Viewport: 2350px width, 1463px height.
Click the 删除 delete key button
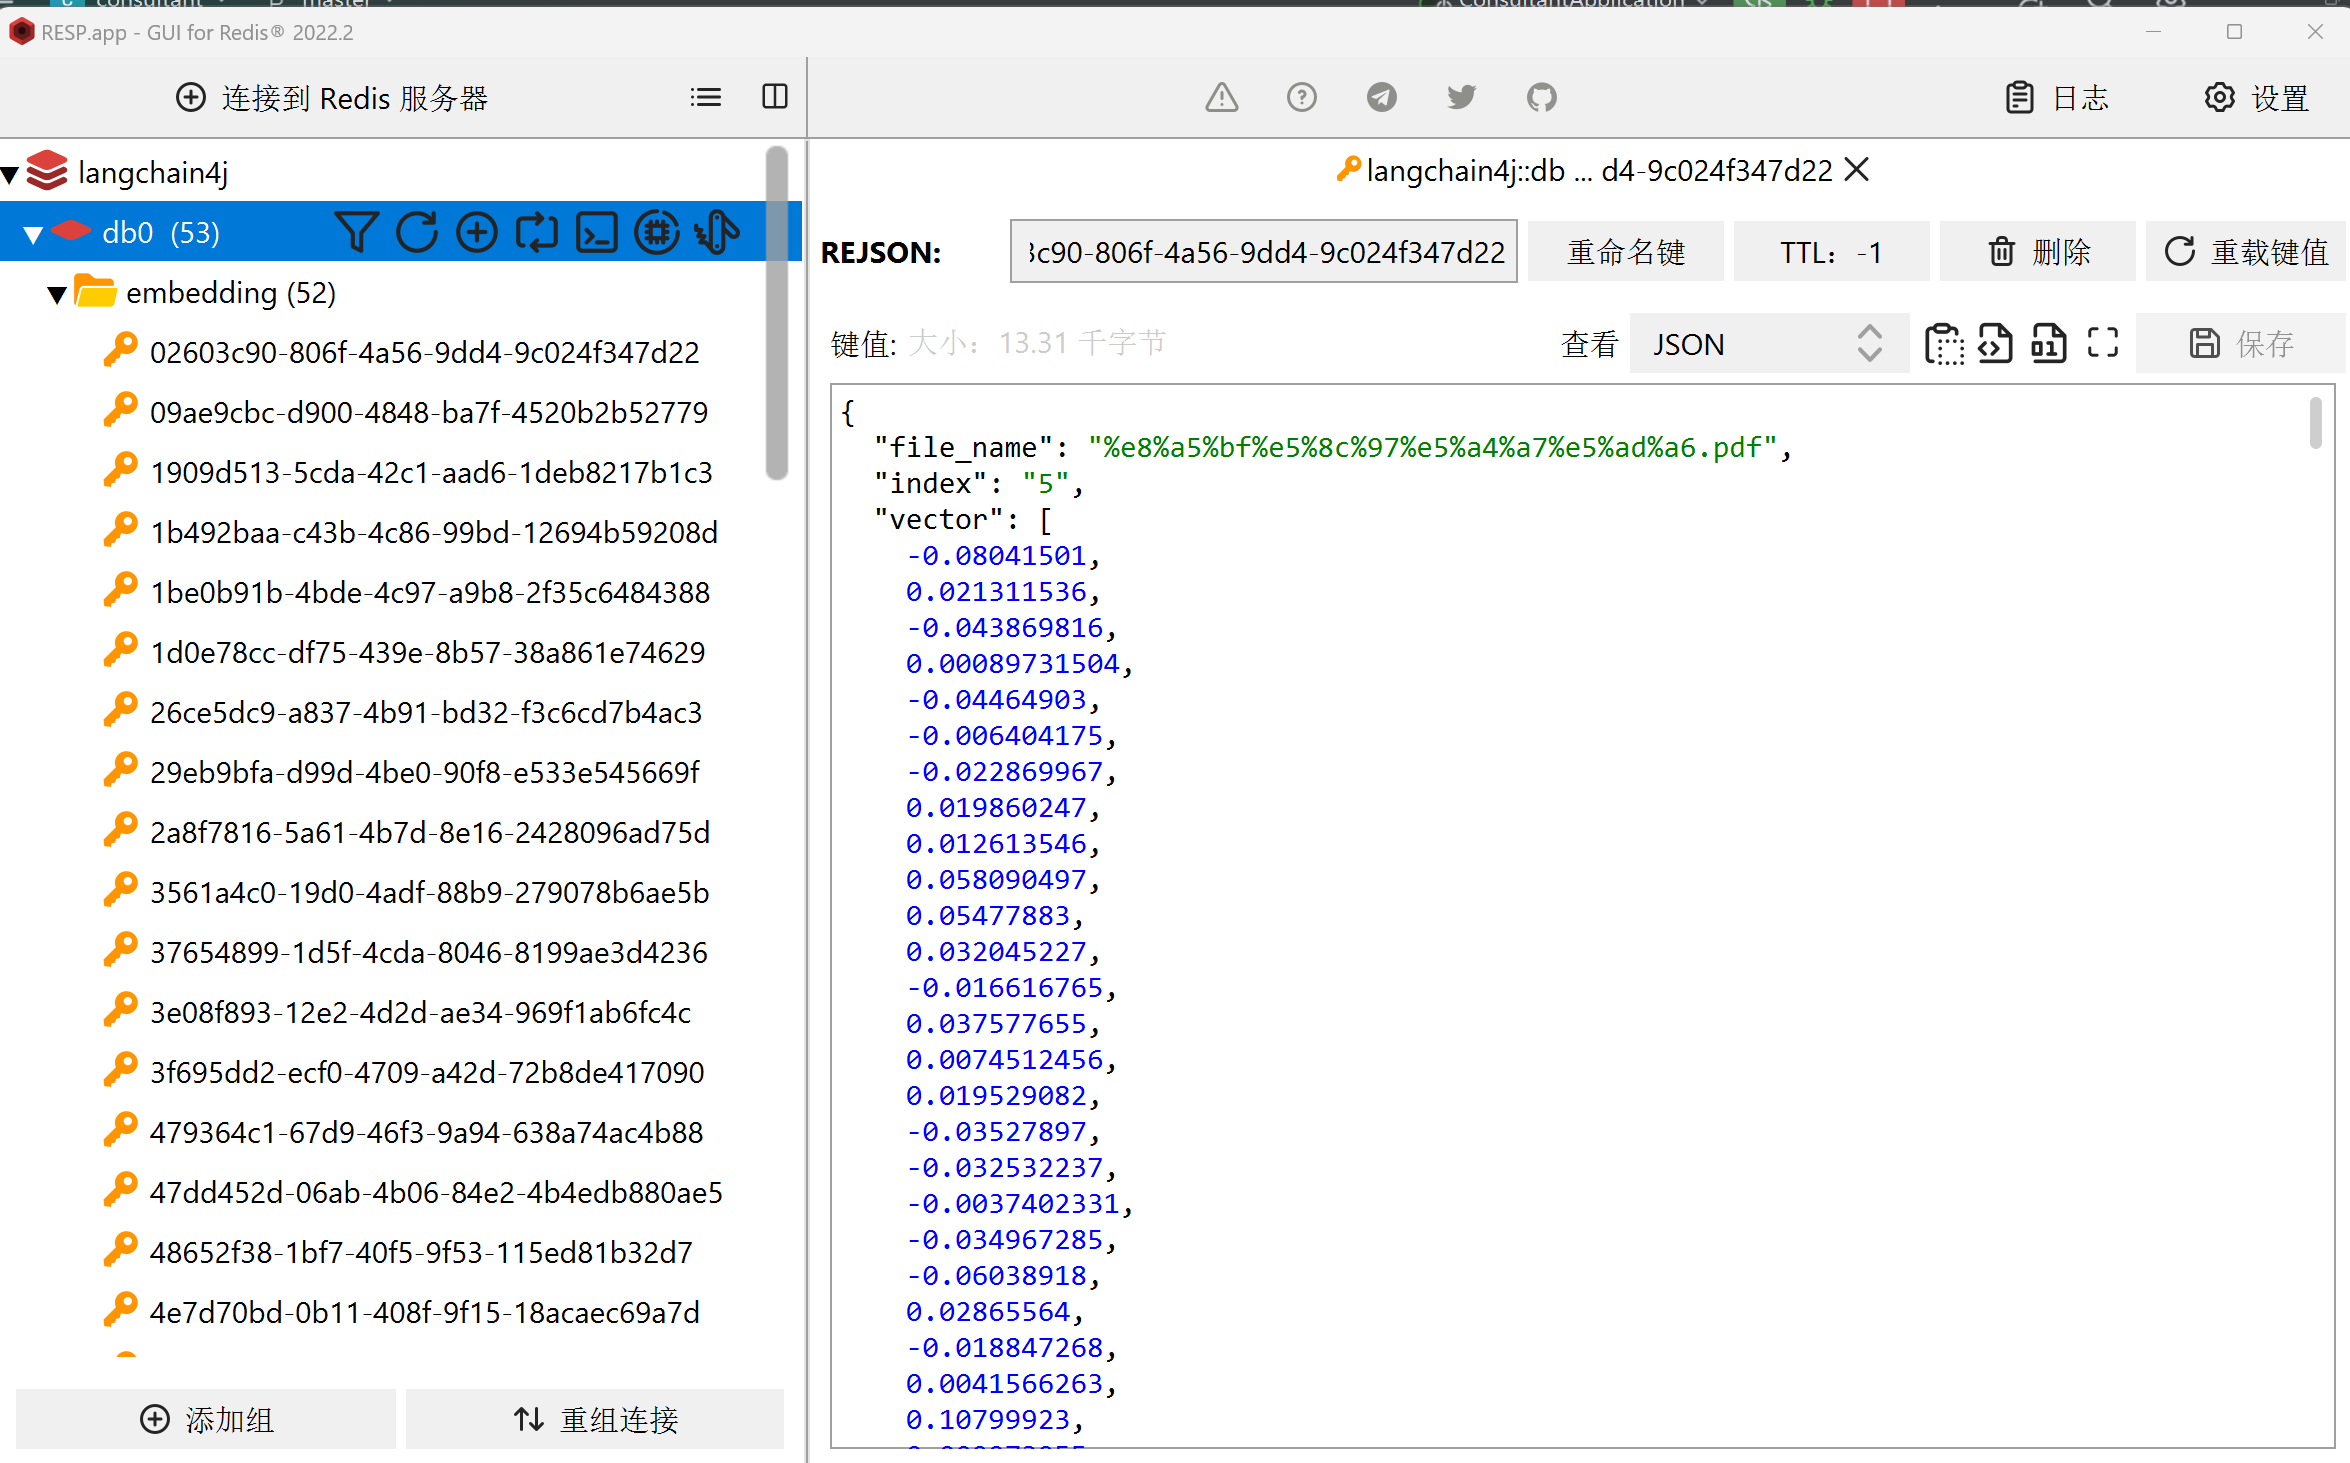tap(2038, 252)
